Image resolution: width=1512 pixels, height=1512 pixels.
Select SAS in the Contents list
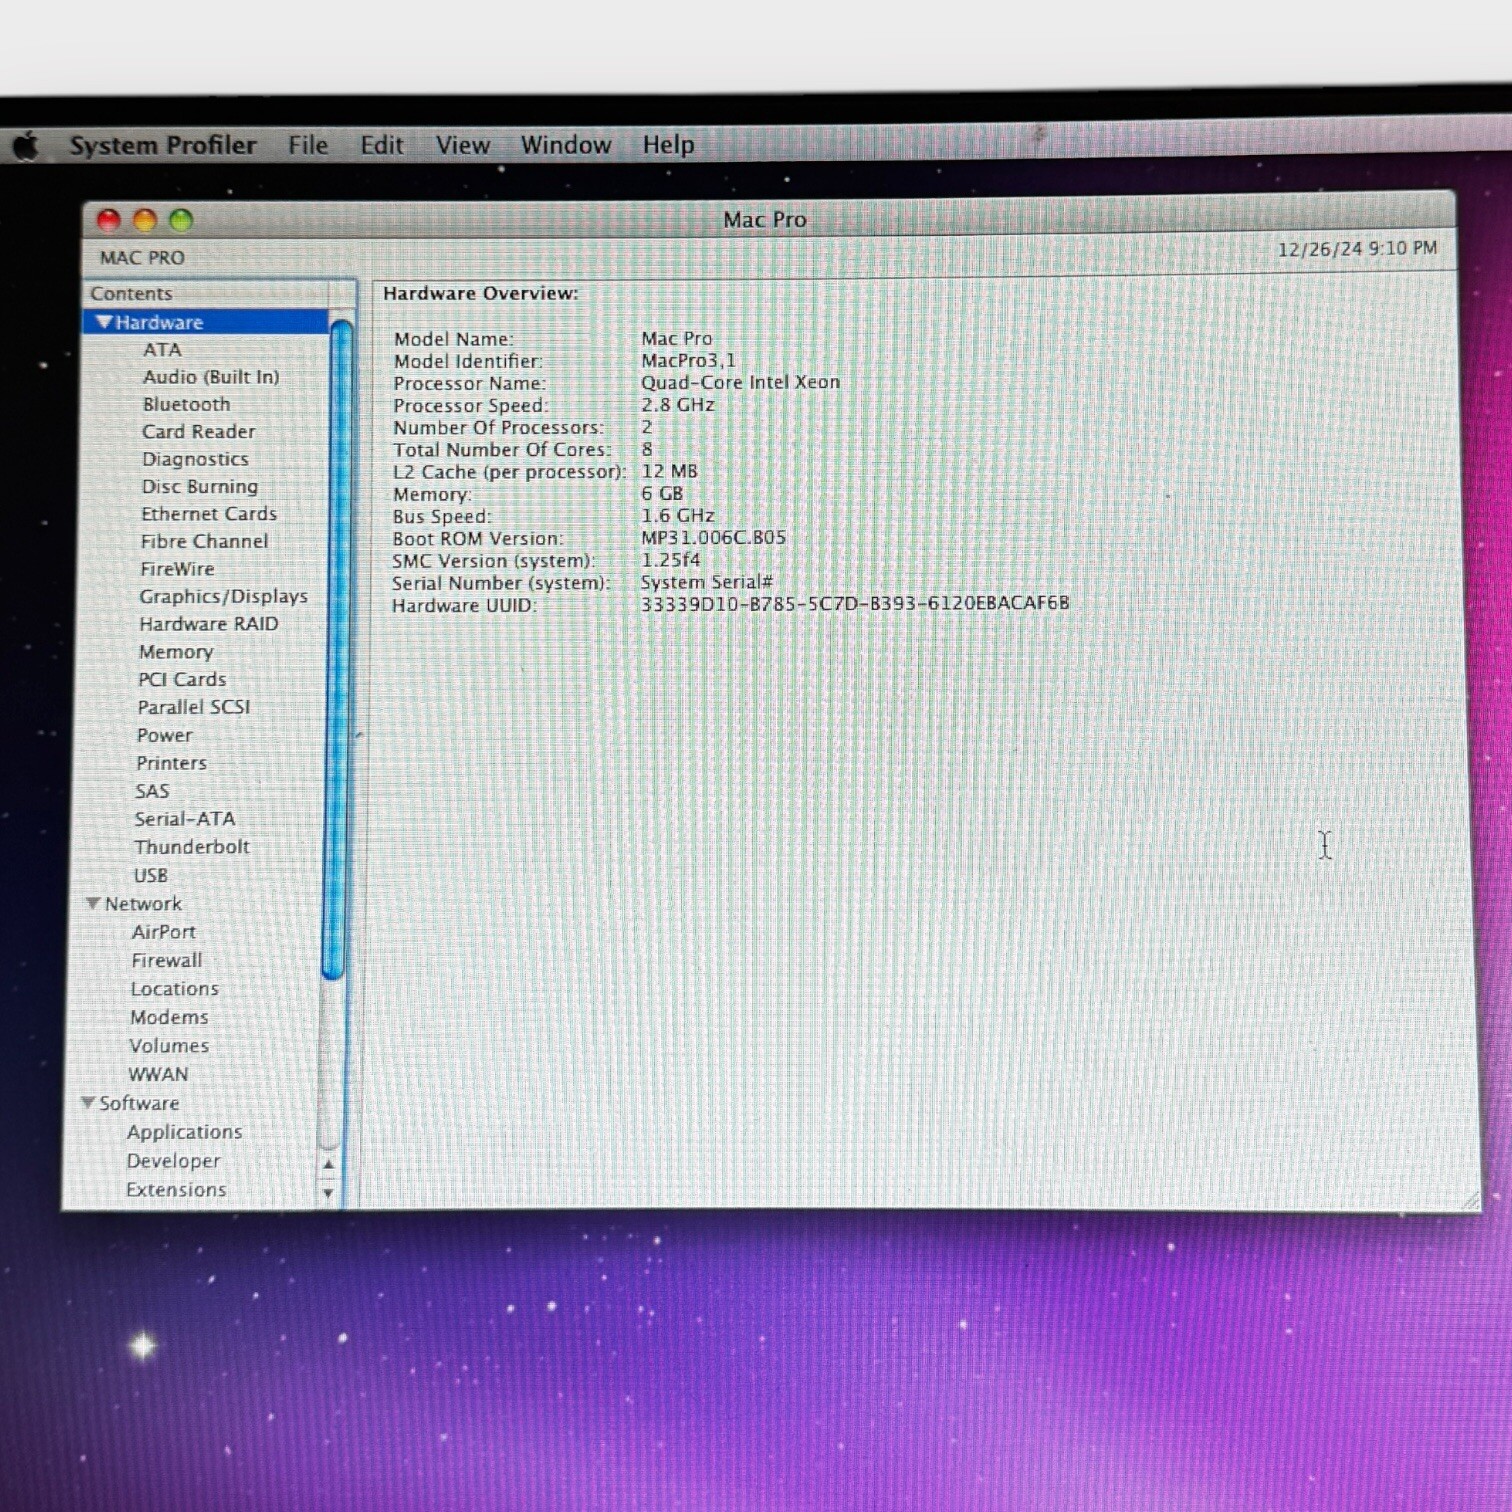[152, 791]
